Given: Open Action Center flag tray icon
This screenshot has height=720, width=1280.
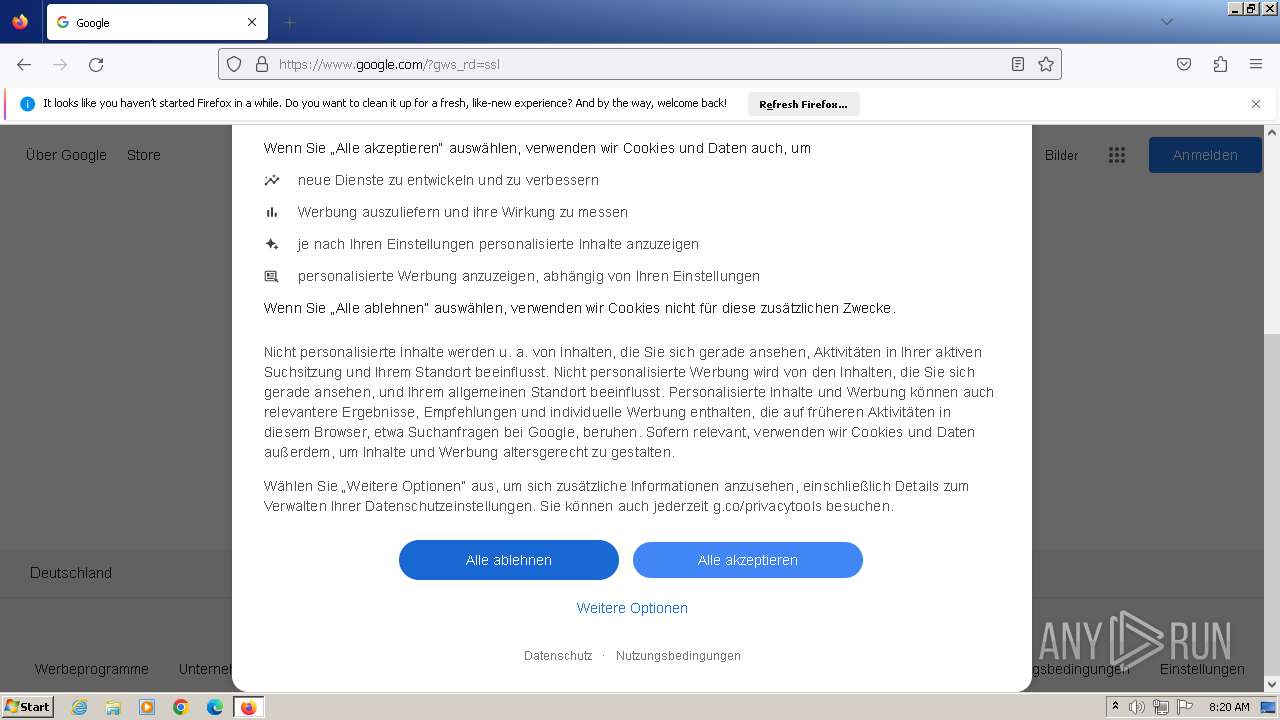Looking at the screenshot, I should [1185, 707].
